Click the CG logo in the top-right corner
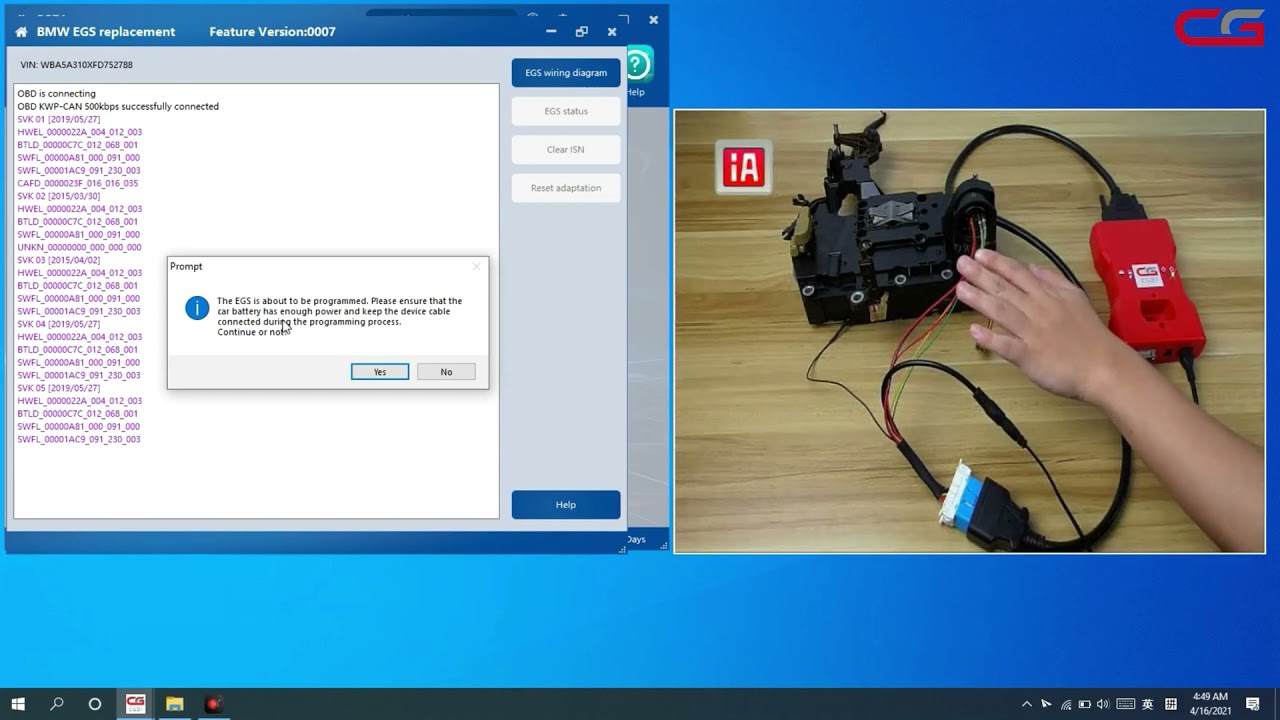This screenshot has width=1280, height=720. (1219, 27)
